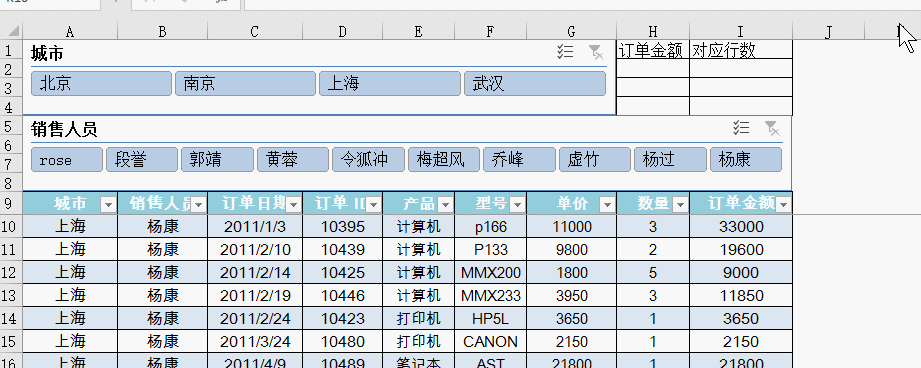The height and width of the screenshot is (368, 921).
Task: Filter the 城市 slicer by 上海
Action: pyautogui.click(x=389, y=84)
